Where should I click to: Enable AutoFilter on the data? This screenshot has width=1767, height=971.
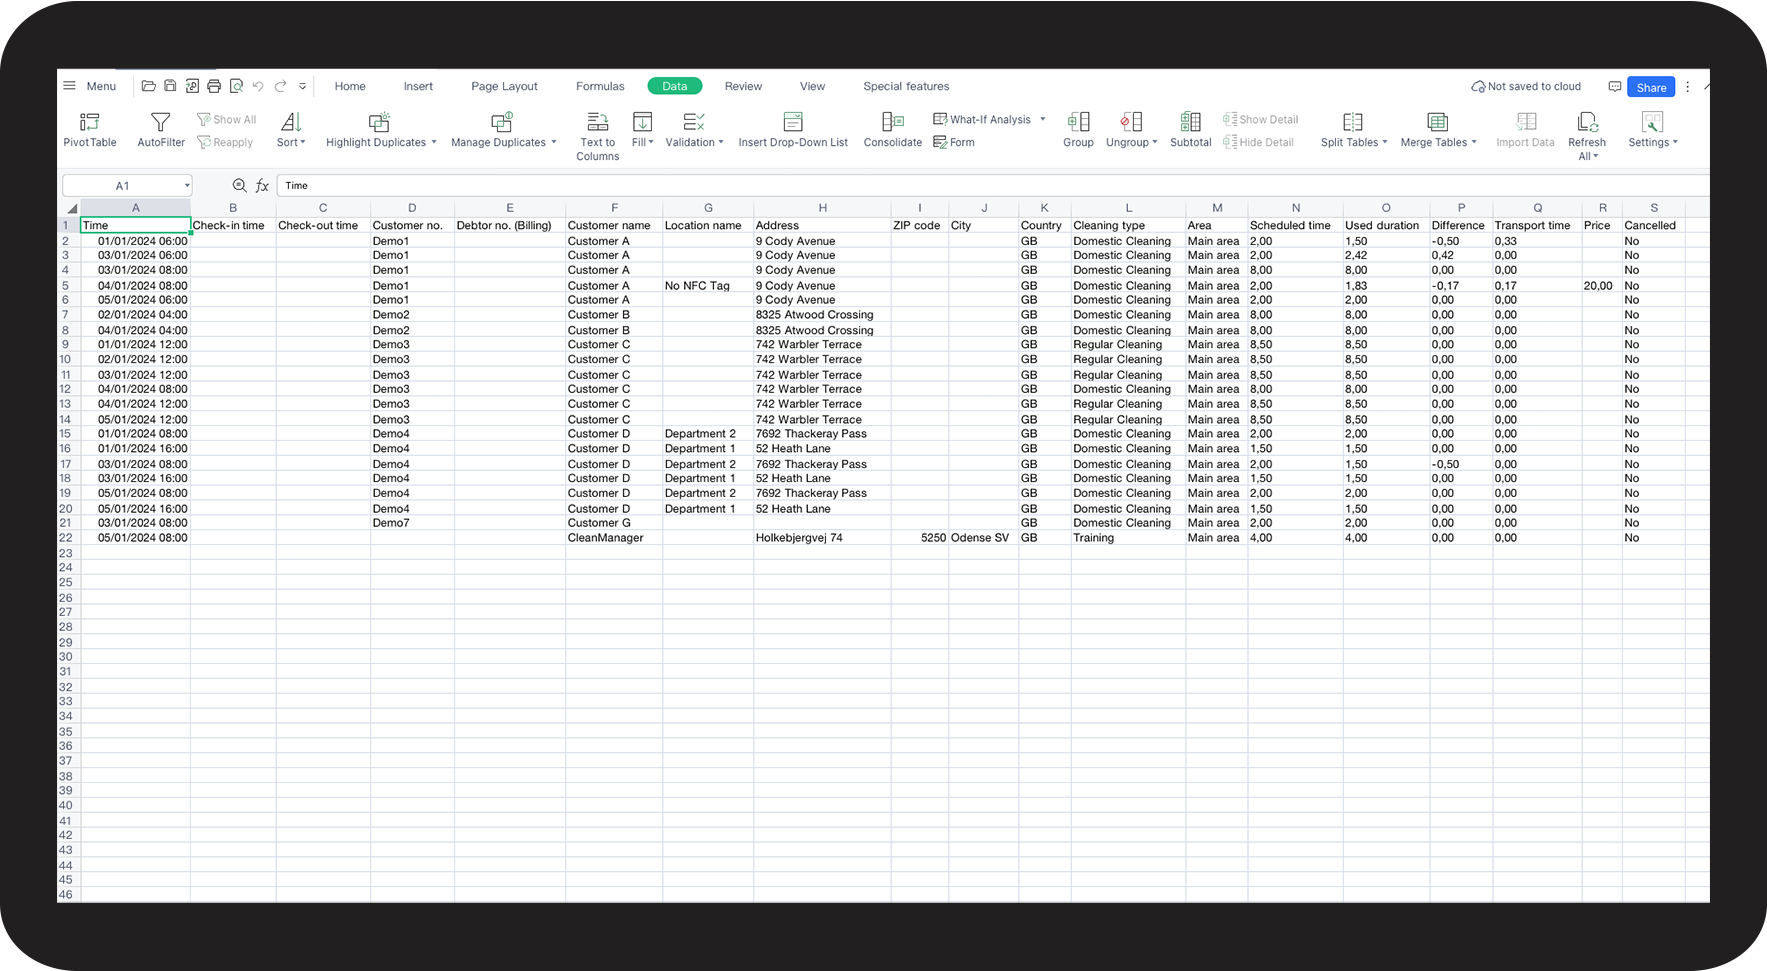pyautogui.click(x=160, y=123)
